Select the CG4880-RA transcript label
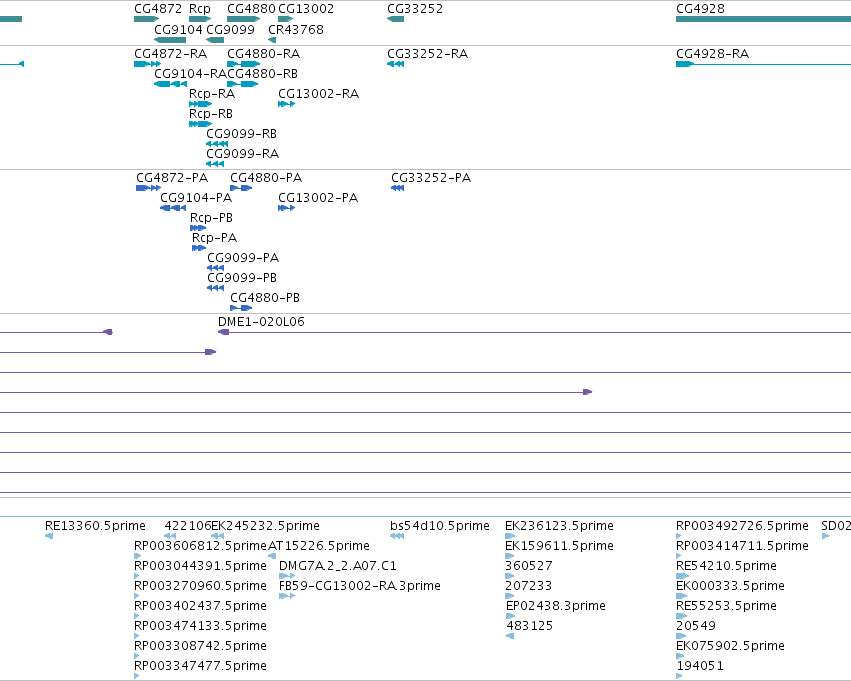 coord(263,54)
